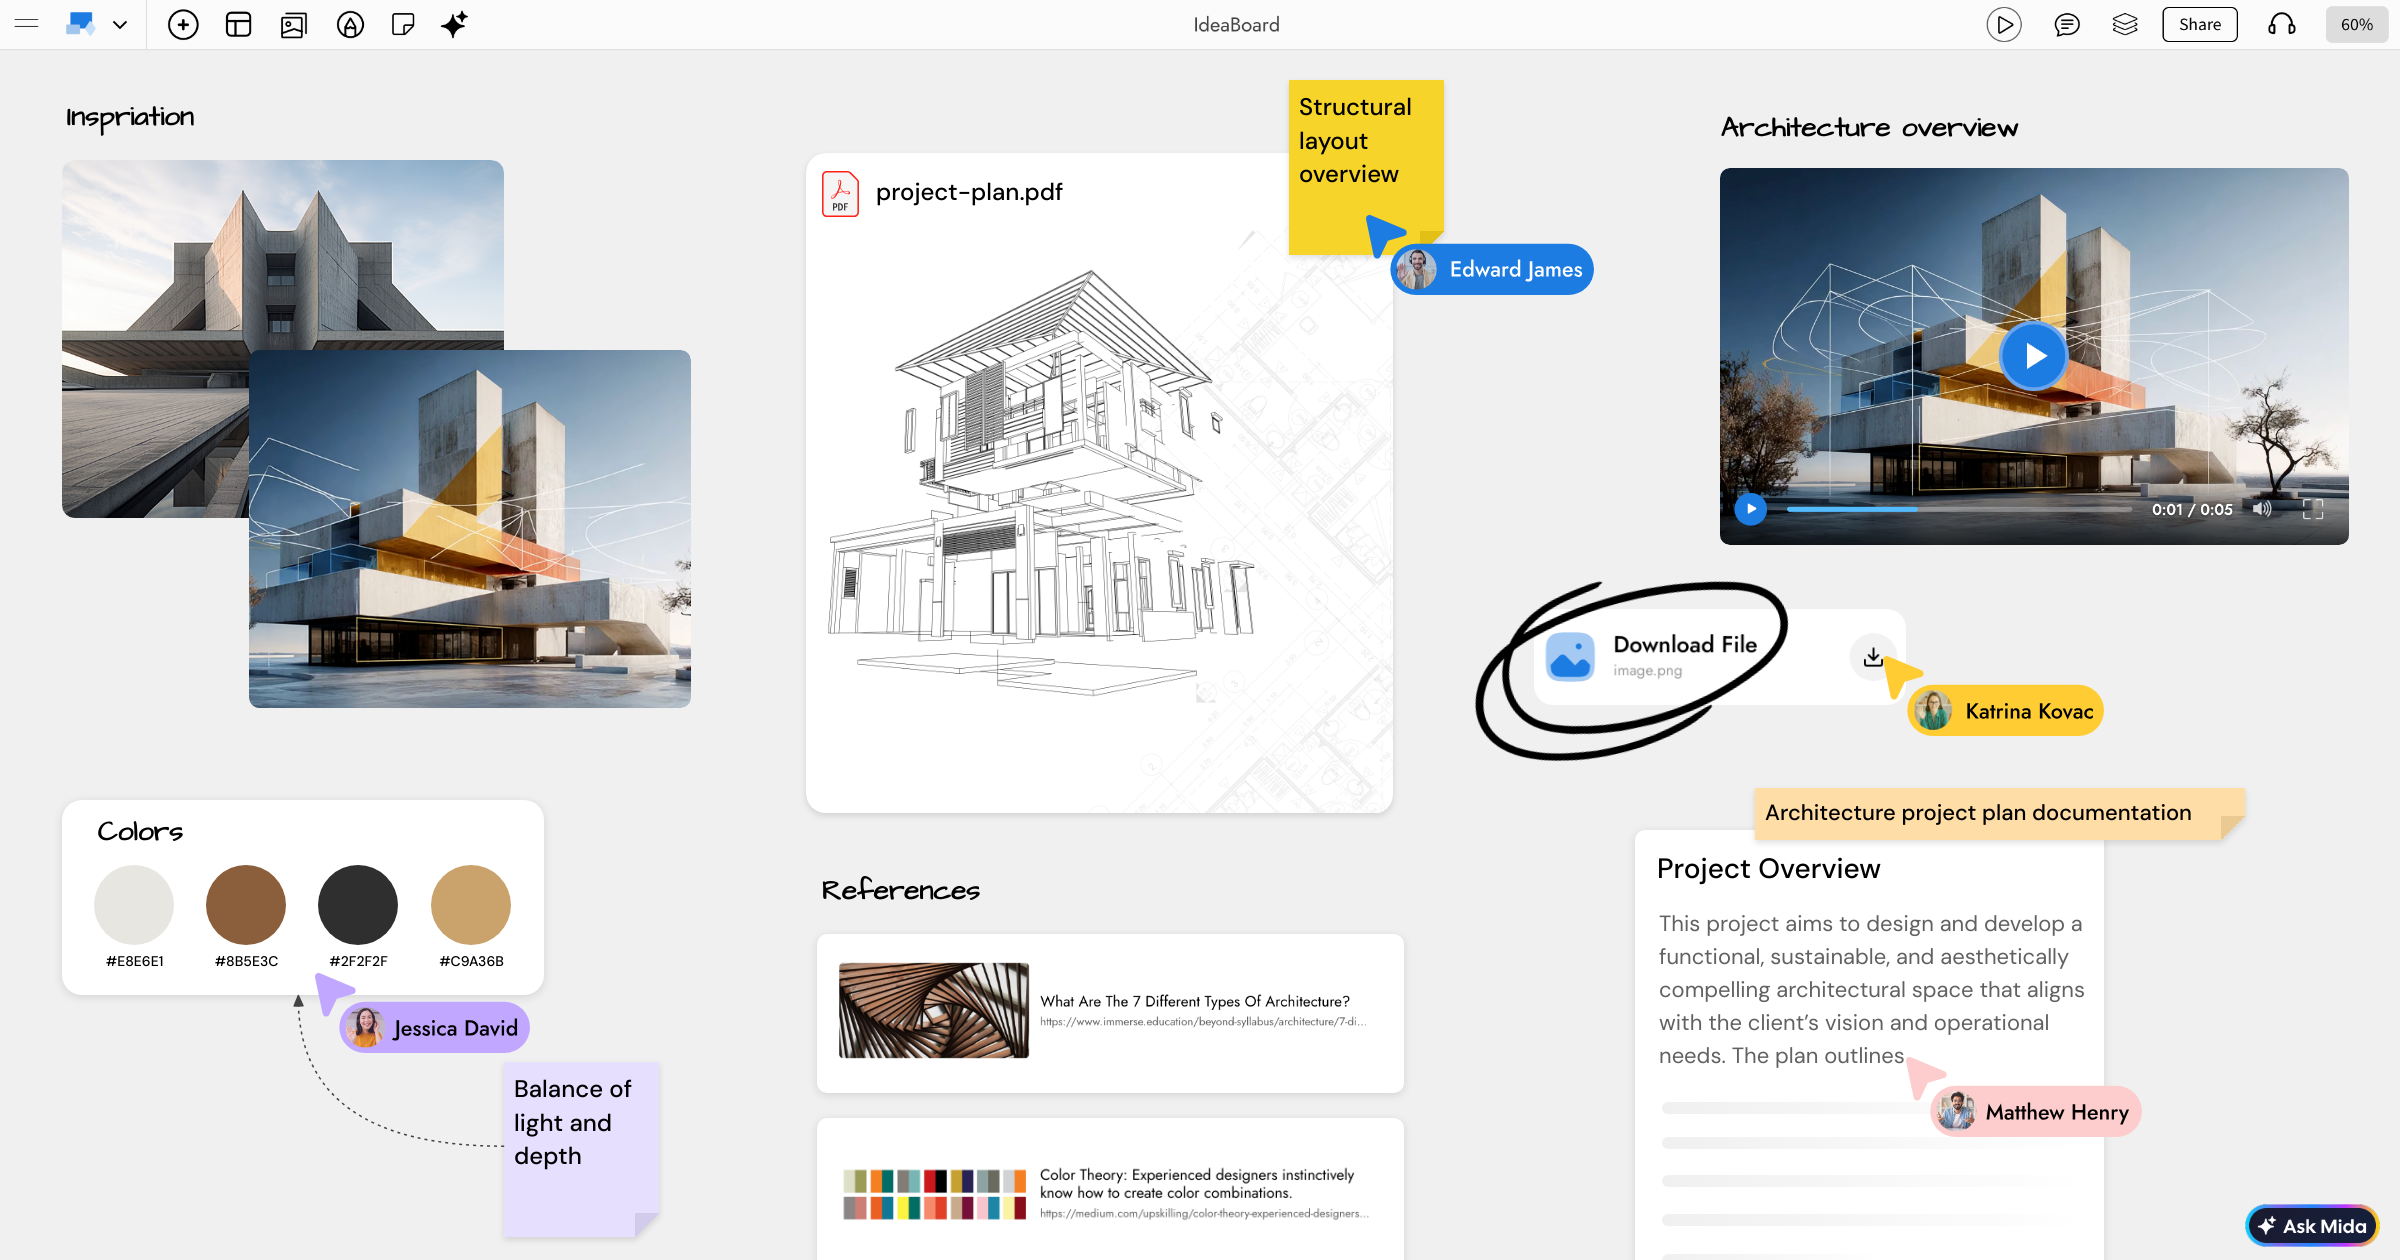Select the #2F2F2F dark swatch
Viewport: 2400px width, 1260px height.
(358, 904)
